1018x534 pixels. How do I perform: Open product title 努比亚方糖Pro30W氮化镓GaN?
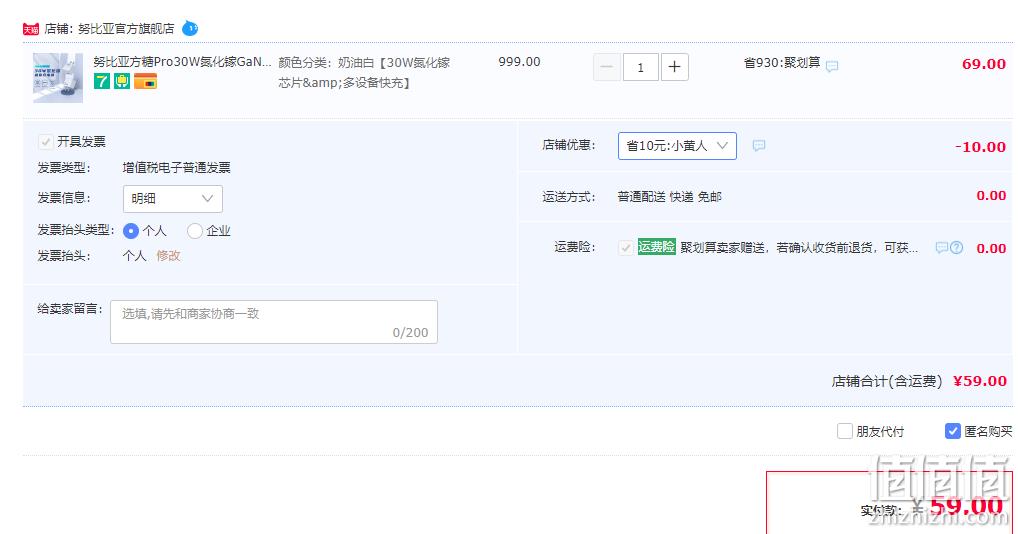(182, 62)
